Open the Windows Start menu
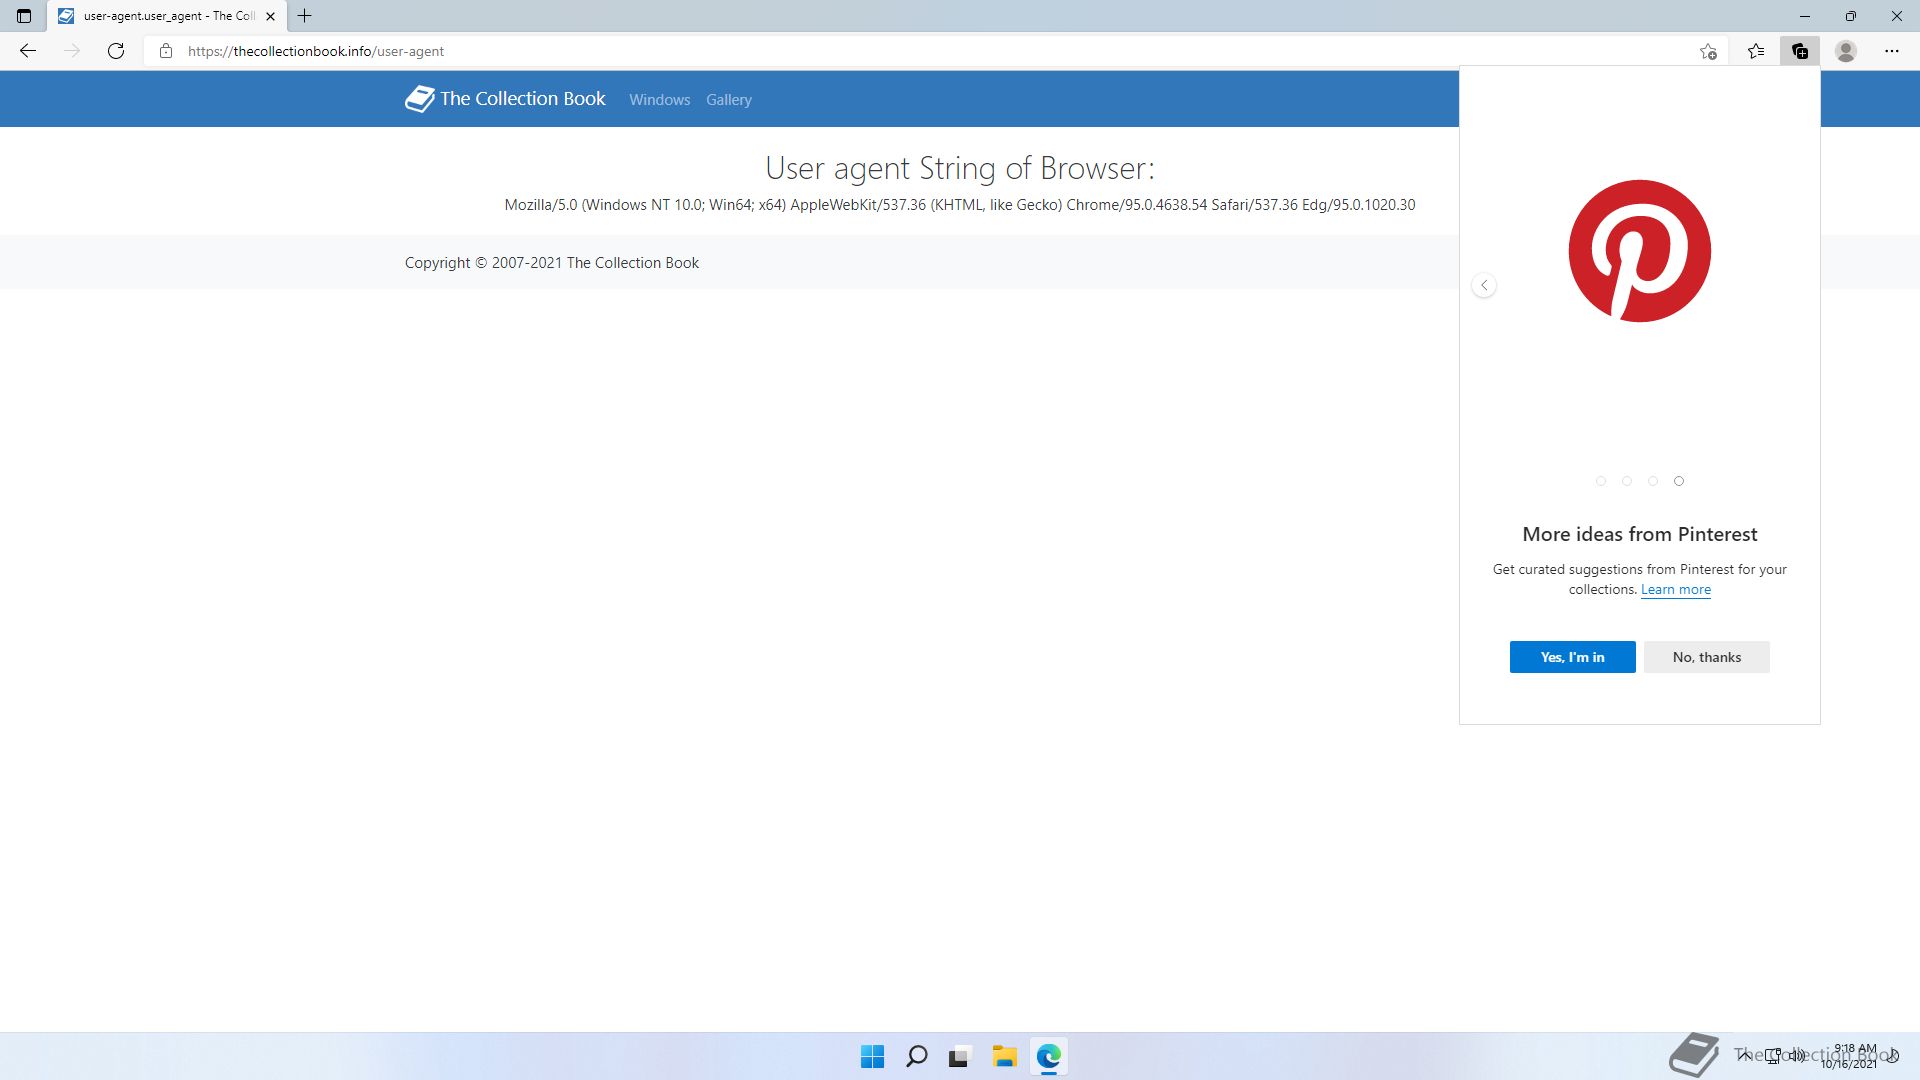Viewport: 1920px width, 1080px height. pyautogui.click(x=872, y=1056)
